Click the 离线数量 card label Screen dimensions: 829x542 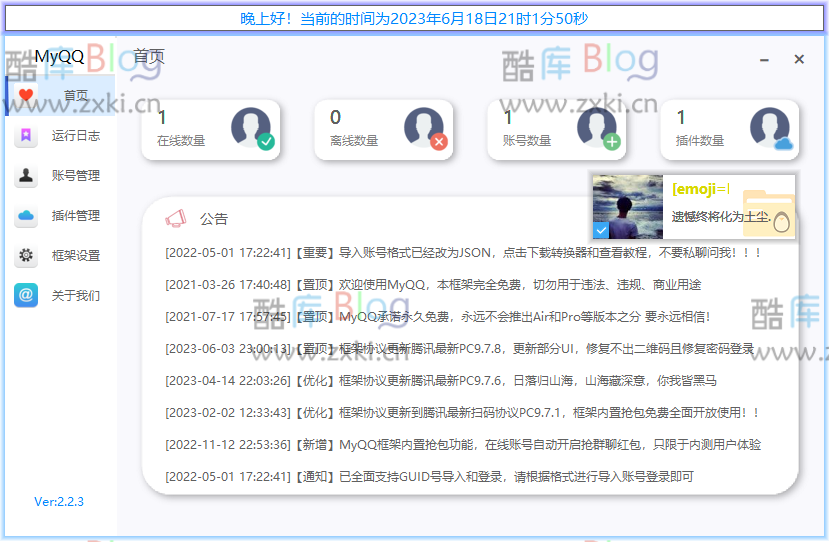pos(354,140)
